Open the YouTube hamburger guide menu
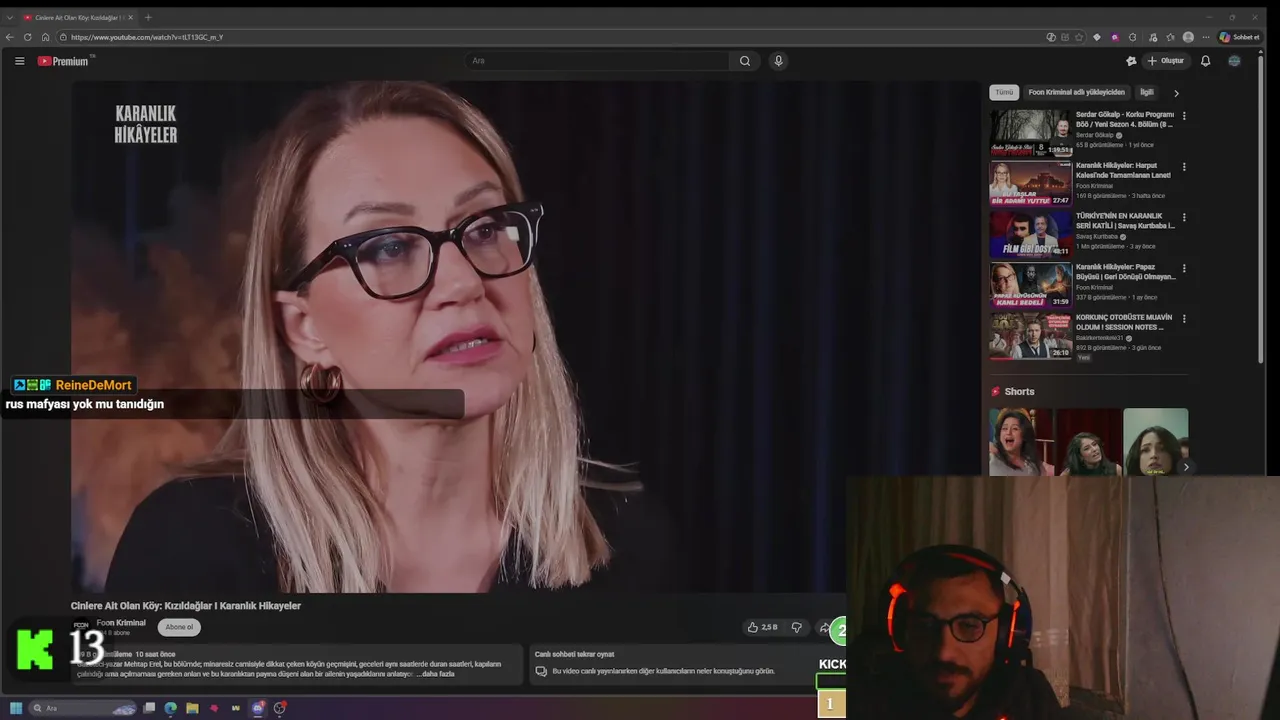Screen dimensions: 1280x720 pyautogui.click(x=19, y=61)
